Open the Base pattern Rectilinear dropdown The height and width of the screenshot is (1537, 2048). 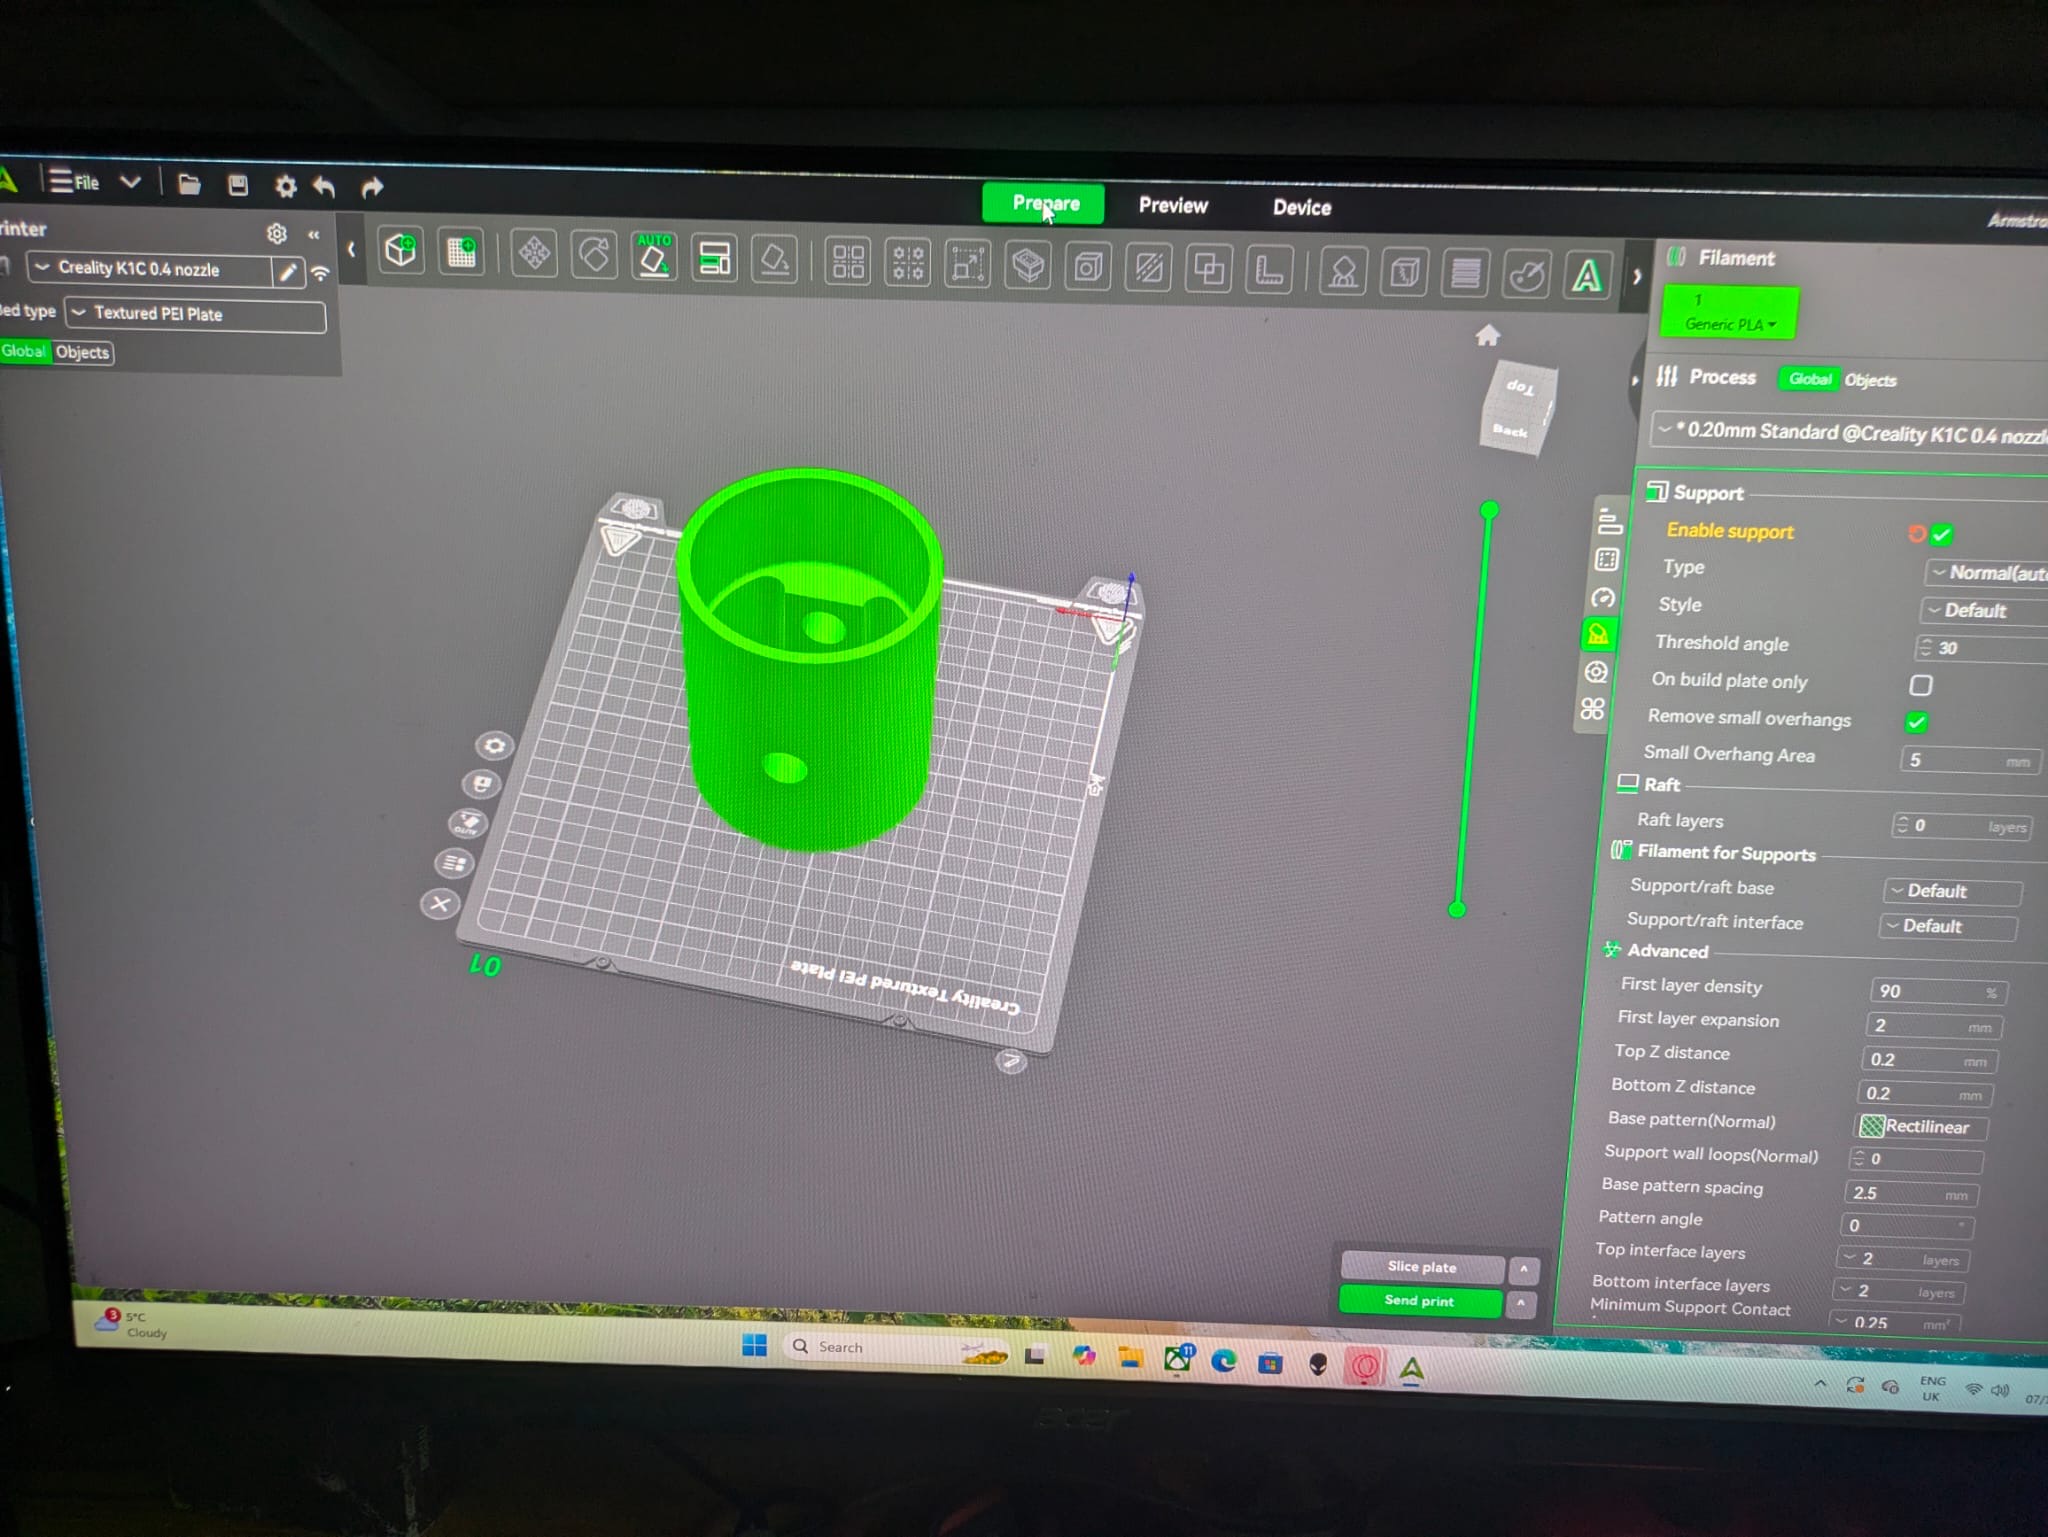1921,1127
